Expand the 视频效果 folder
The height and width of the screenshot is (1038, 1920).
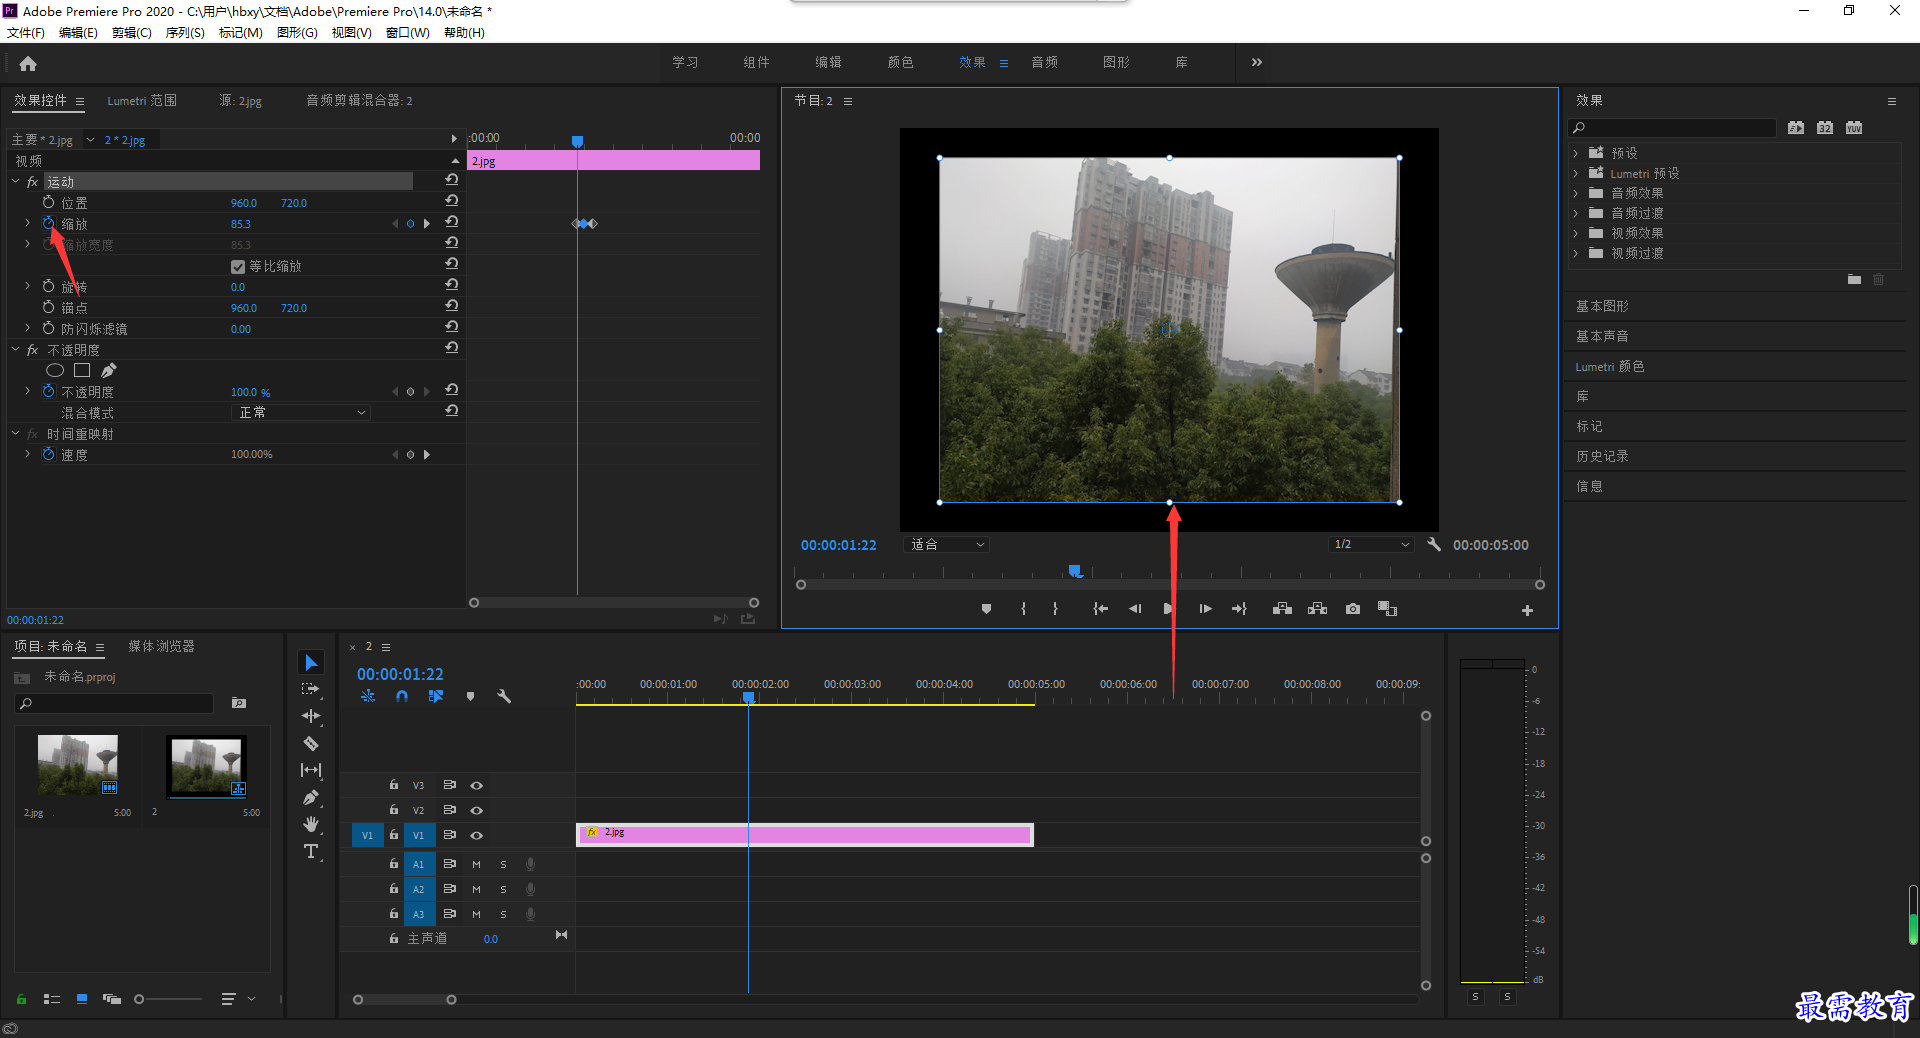(1575, 233)
